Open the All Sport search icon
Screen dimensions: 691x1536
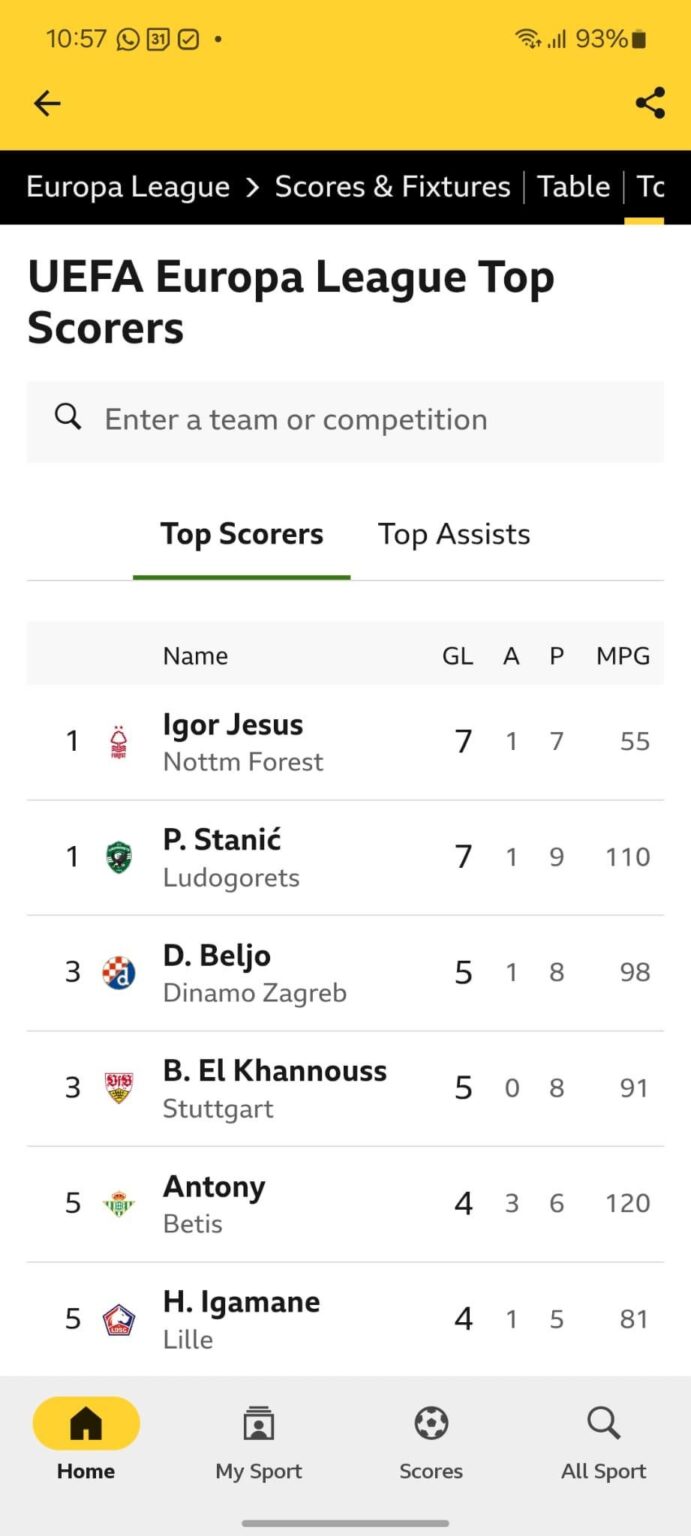(x=603, y=1424)
